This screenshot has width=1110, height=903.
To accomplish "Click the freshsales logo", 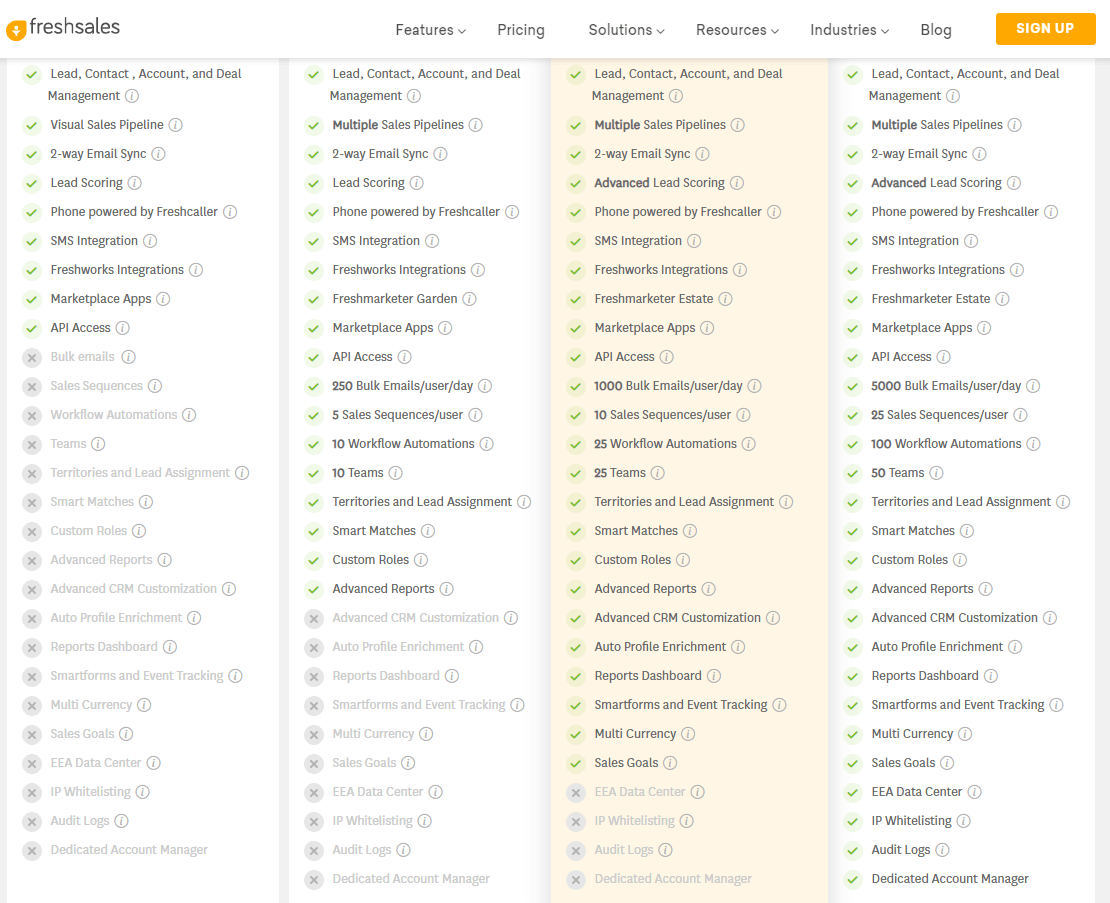I will click(x=62, y=29).
